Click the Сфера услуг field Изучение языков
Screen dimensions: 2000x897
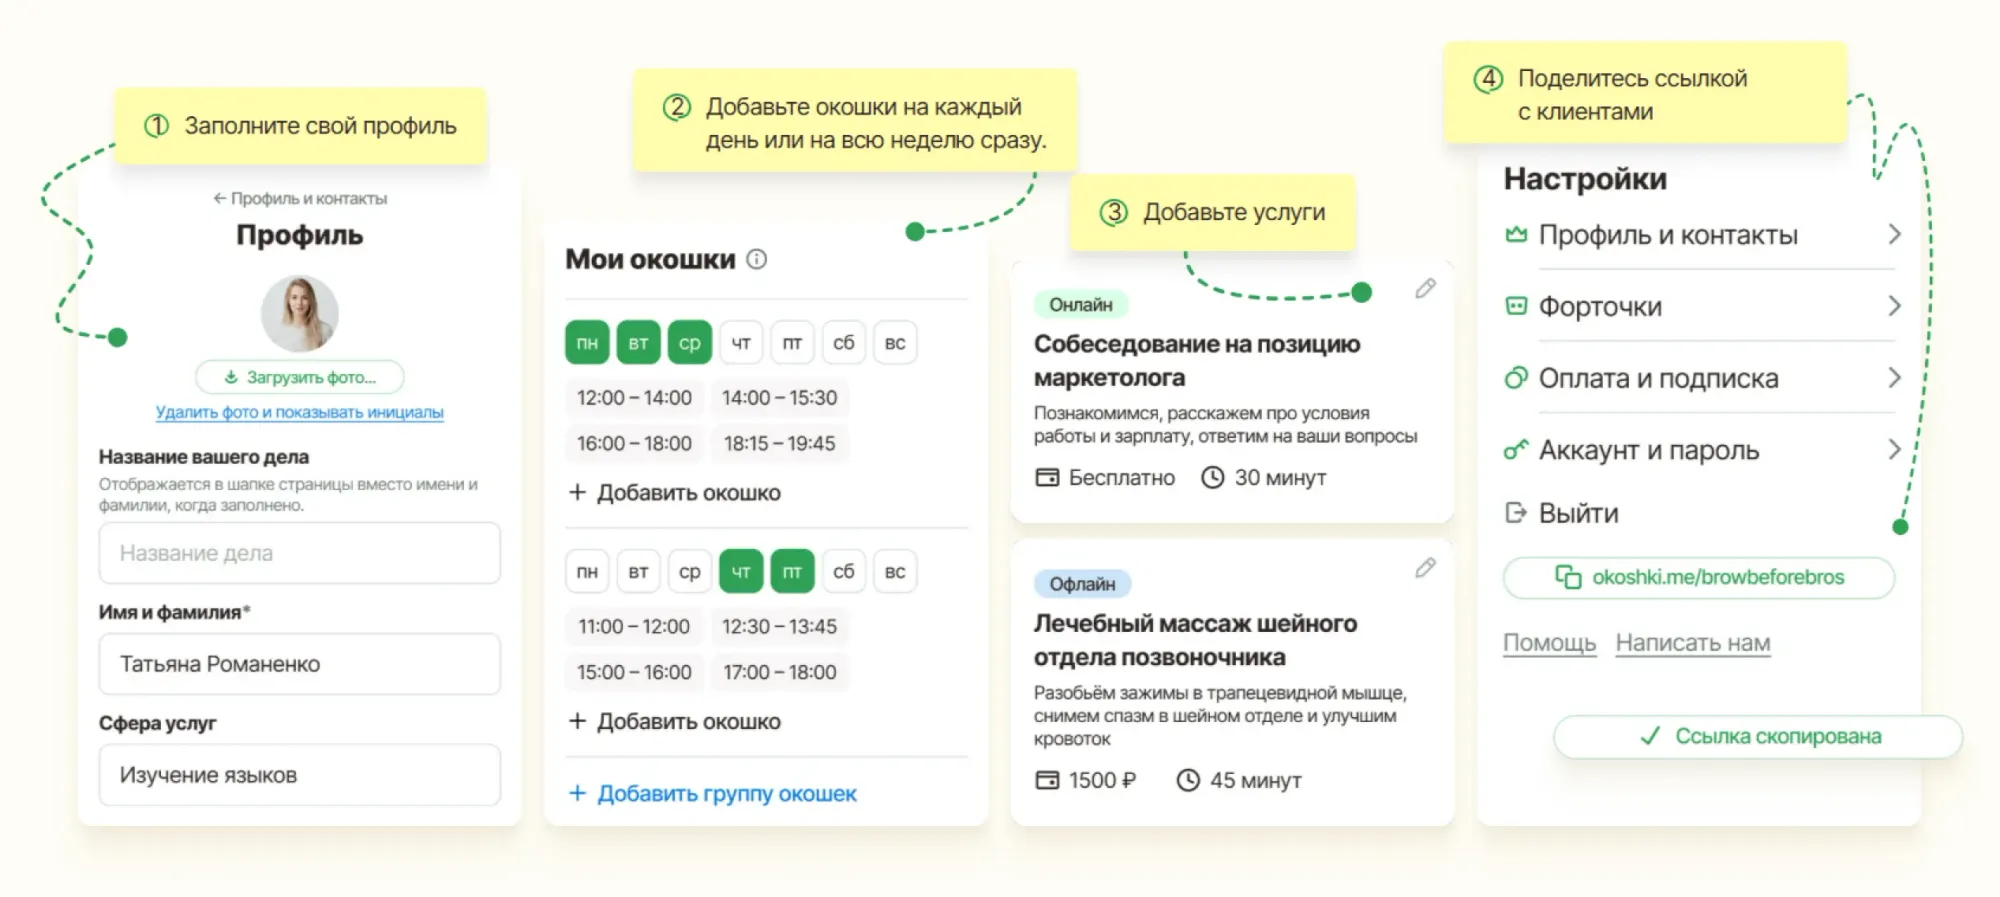coord(300,775)
